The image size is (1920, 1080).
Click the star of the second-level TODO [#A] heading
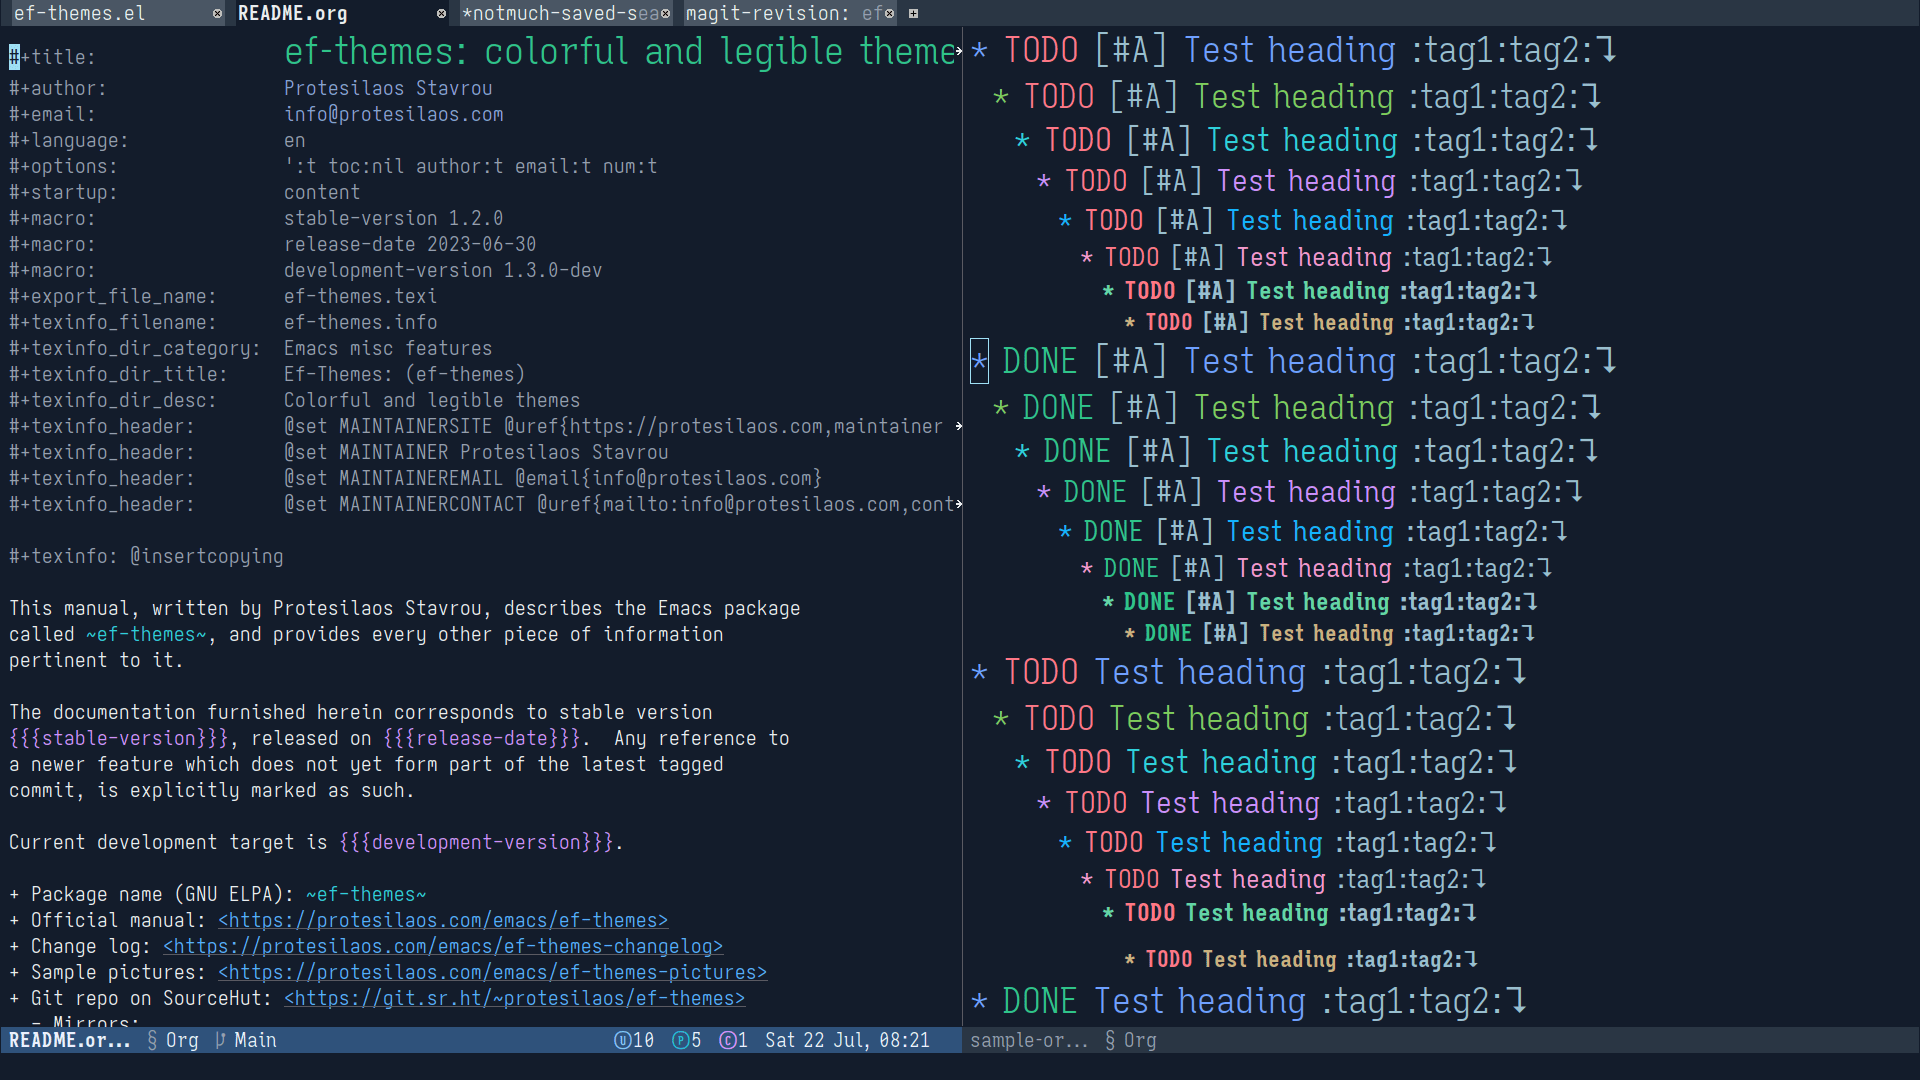tap(1001, 97)
